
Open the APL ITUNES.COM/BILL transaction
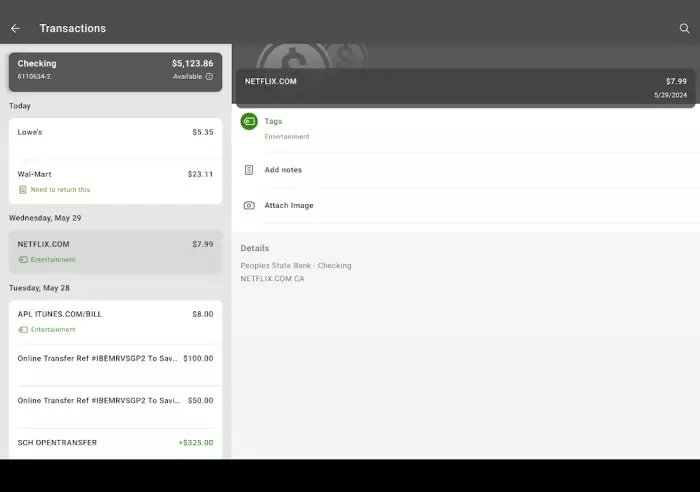coord(115,322)
